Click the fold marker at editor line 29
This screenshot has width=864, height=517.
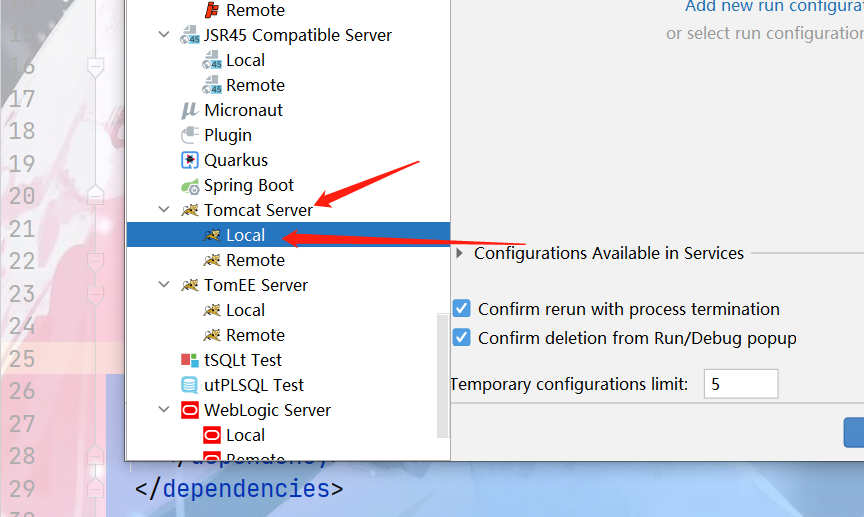(96, 488)
